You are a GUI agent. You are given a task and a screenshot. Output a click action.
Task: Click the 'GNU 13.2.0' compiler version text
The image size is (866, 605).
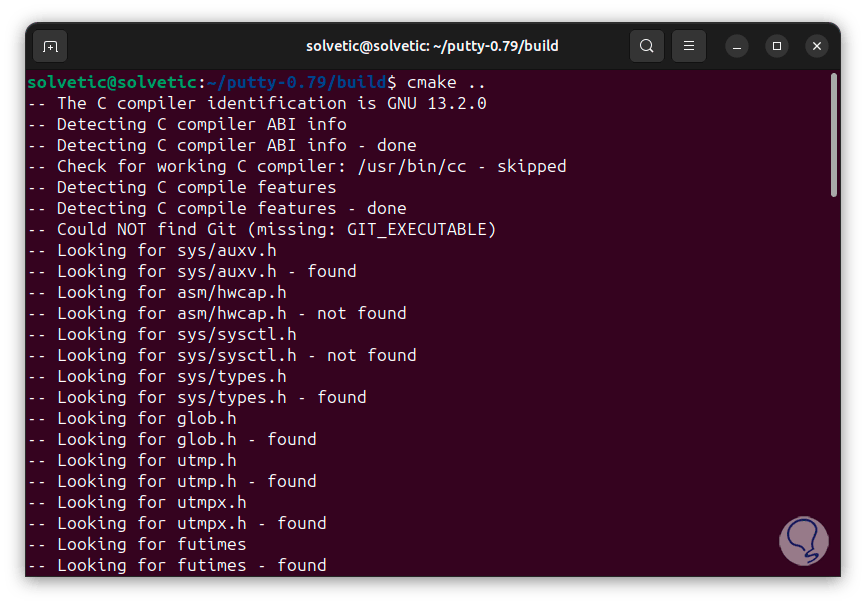click(436, 103)
